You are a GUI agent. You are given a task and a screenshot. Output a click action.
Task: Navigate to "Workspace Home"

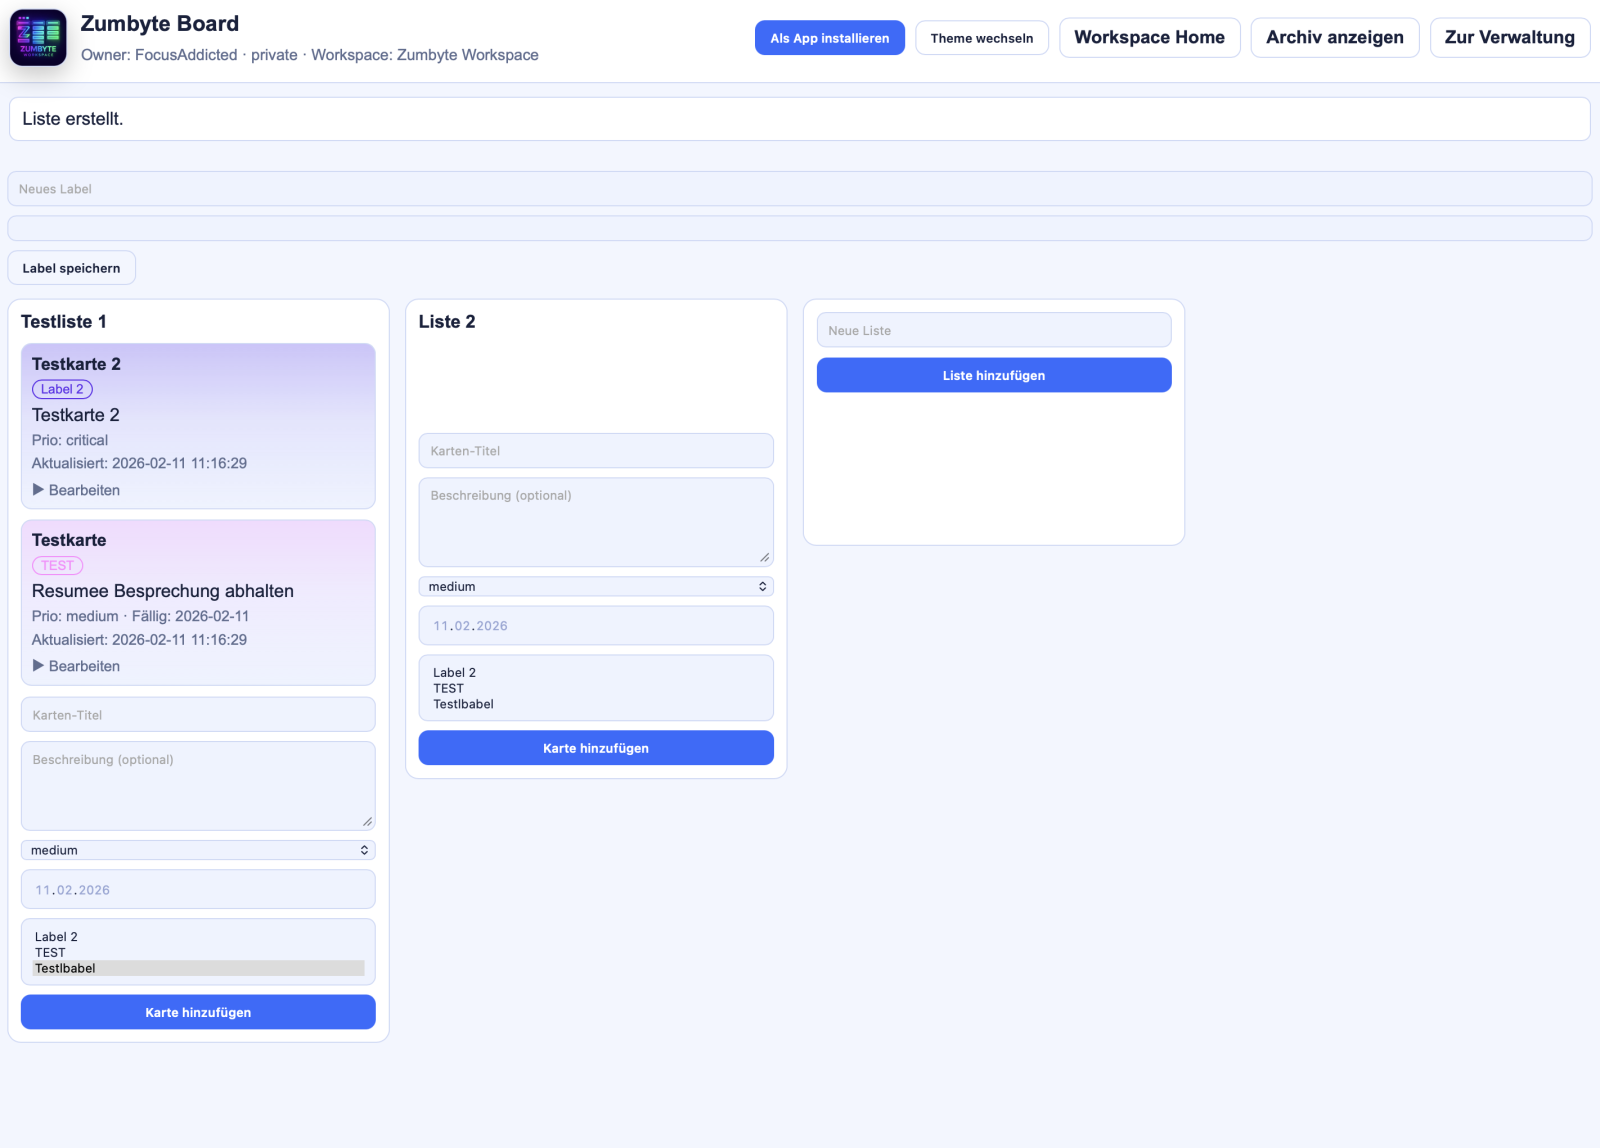pyautogui.click(x=1149, y=37)
